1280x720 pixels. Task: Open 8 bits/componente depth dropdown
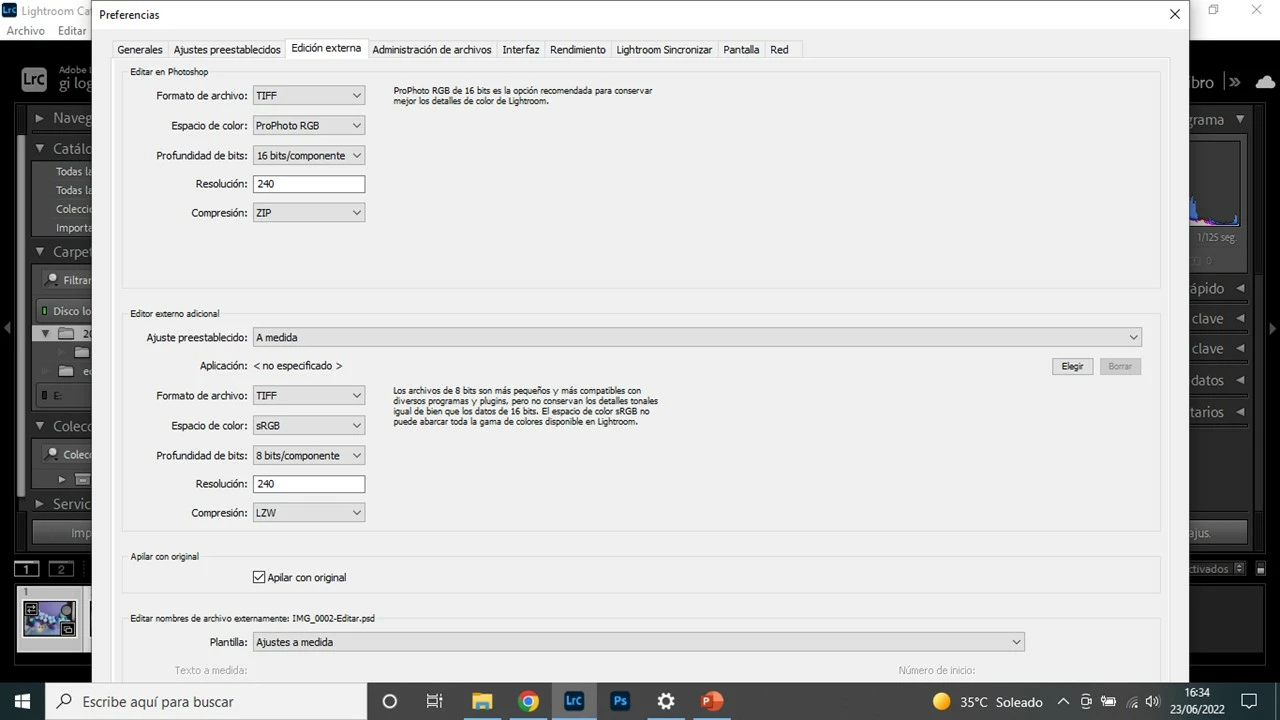tap(308, 456)
